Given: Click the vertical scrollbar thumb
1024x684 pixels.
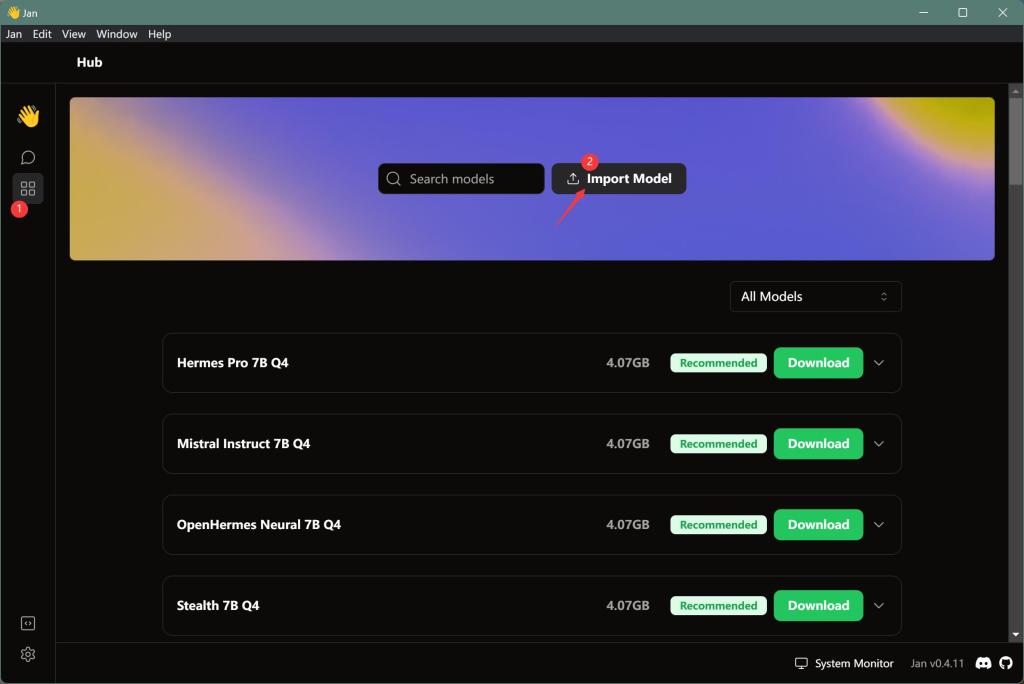Looking at the screenshot, I should (x=1015, y=140).
